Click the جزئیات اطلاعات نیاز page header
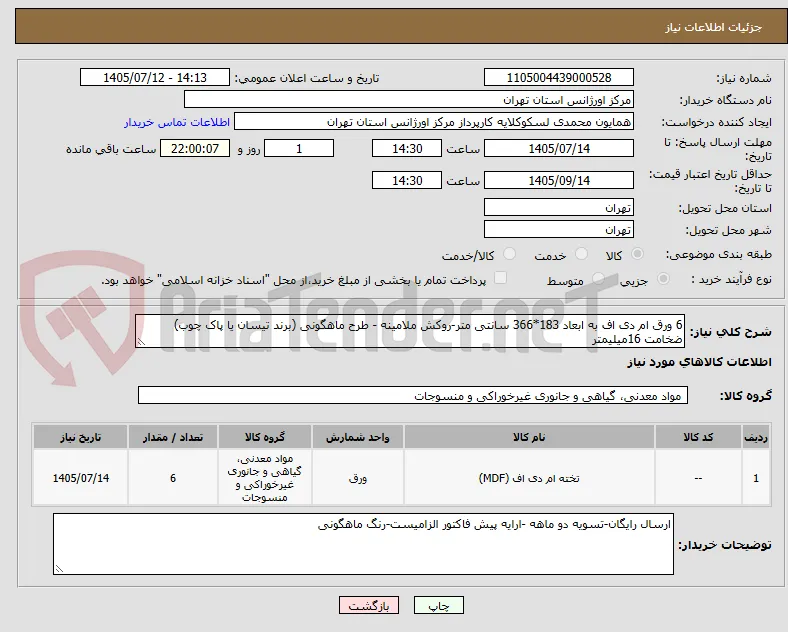 click(x=713, y=27)
